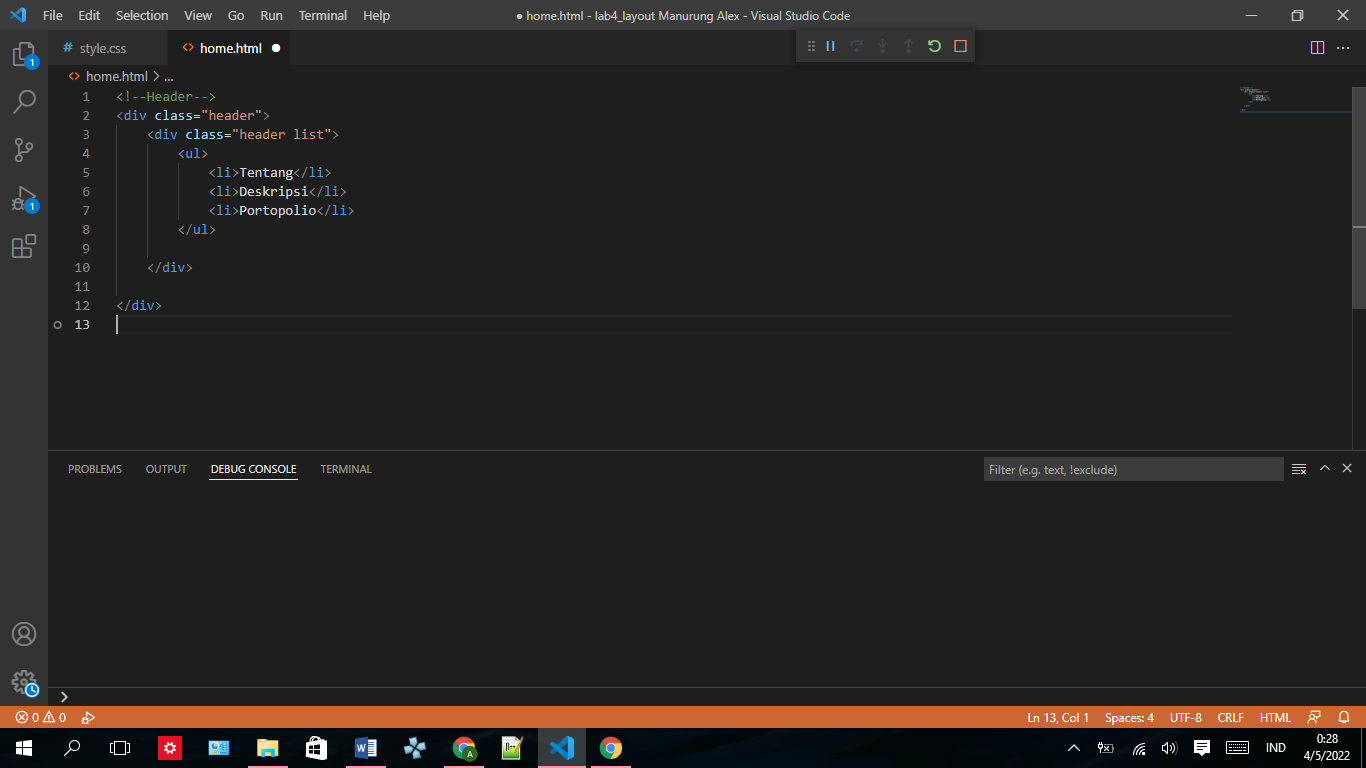Open Notifications from the status bar bell
Screen dimensions: 1366x768
click(x=1342, y=717)
